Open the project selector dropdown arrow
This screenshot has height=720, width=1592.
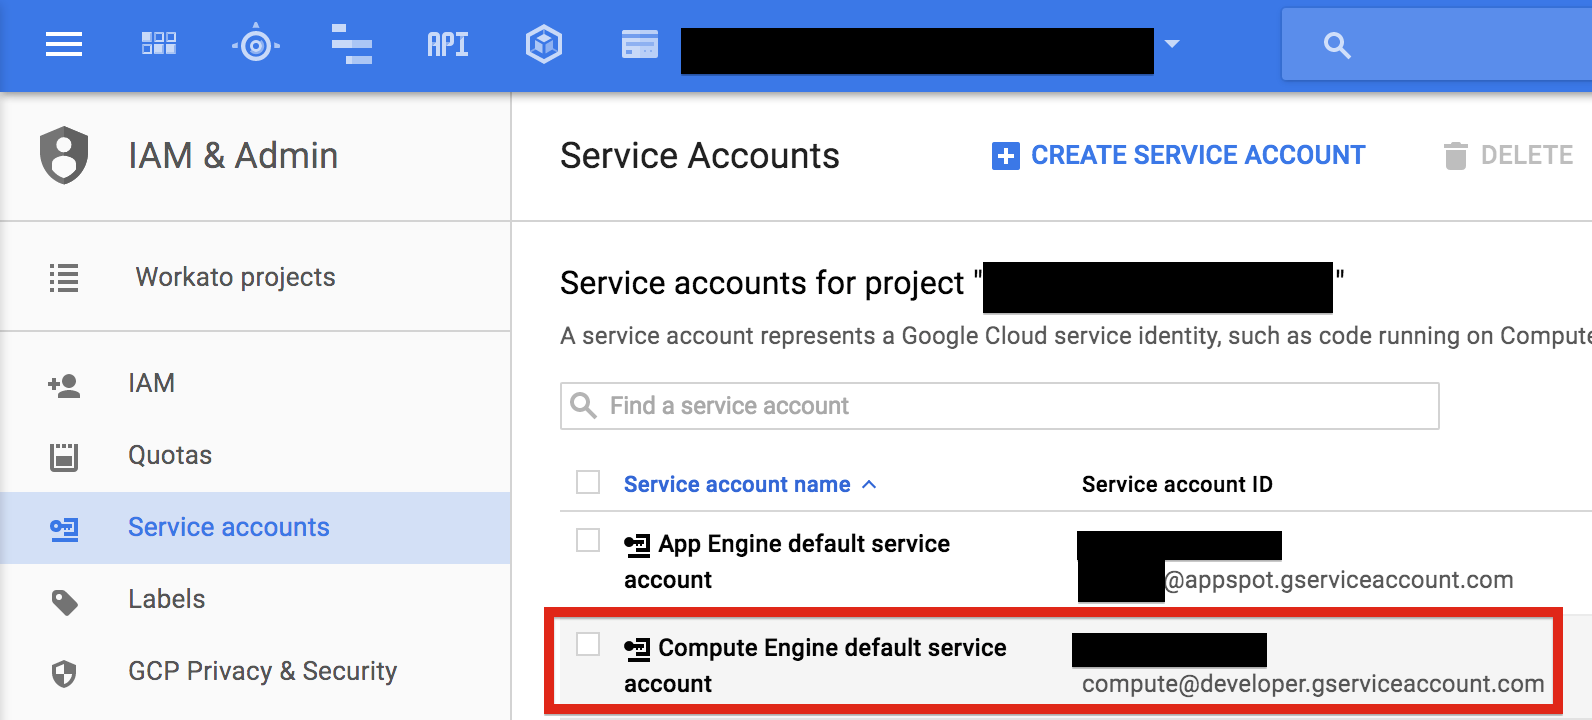click(1172, 44)
